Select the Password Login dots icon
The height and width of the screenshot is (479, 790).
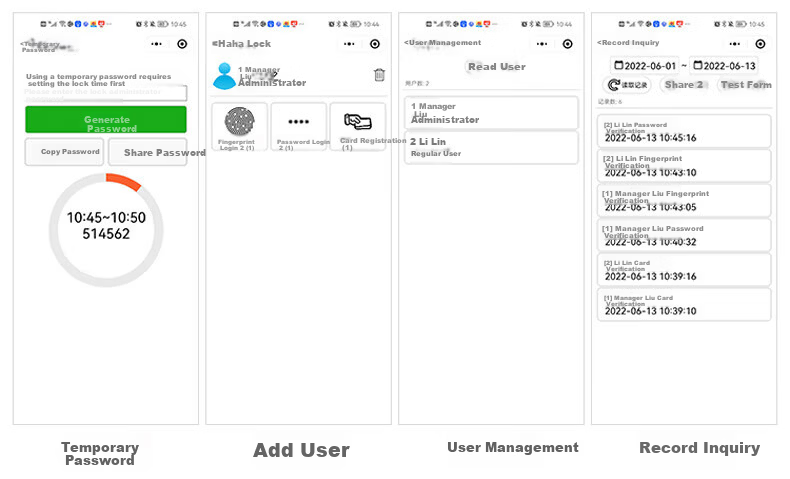point(298,122)
